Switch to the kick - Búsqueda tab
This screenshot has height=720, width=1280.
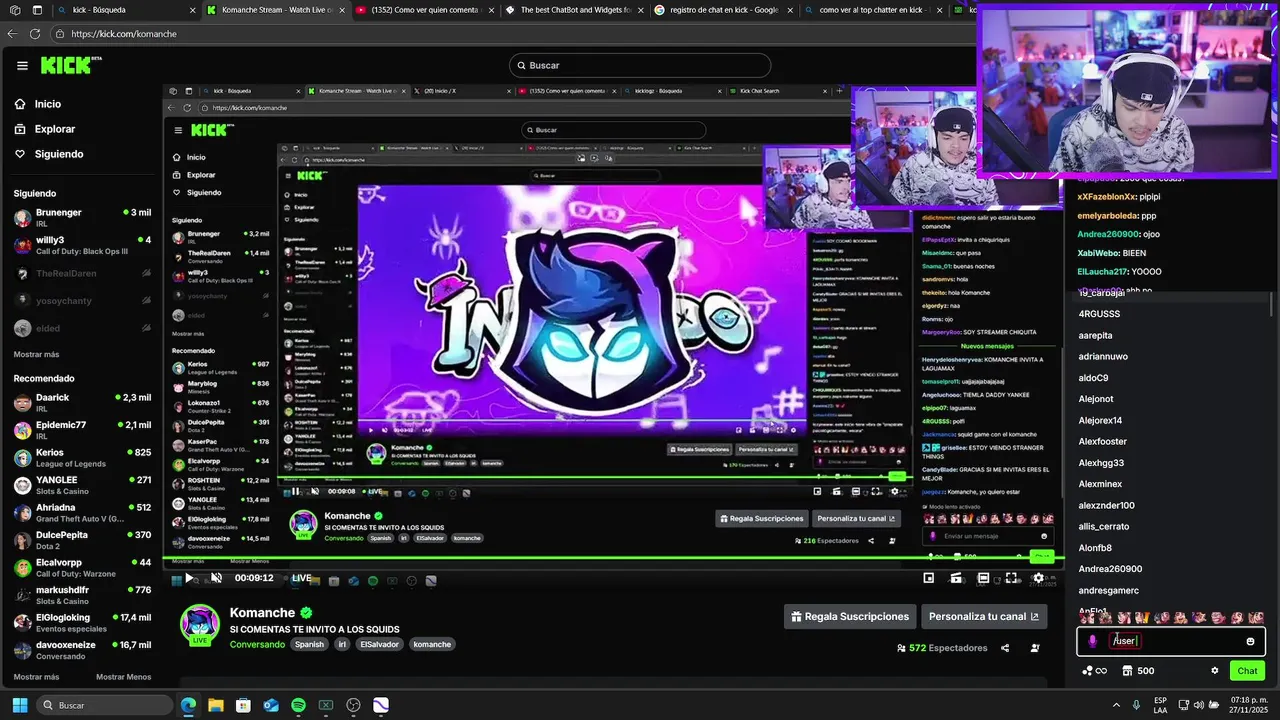127,10
